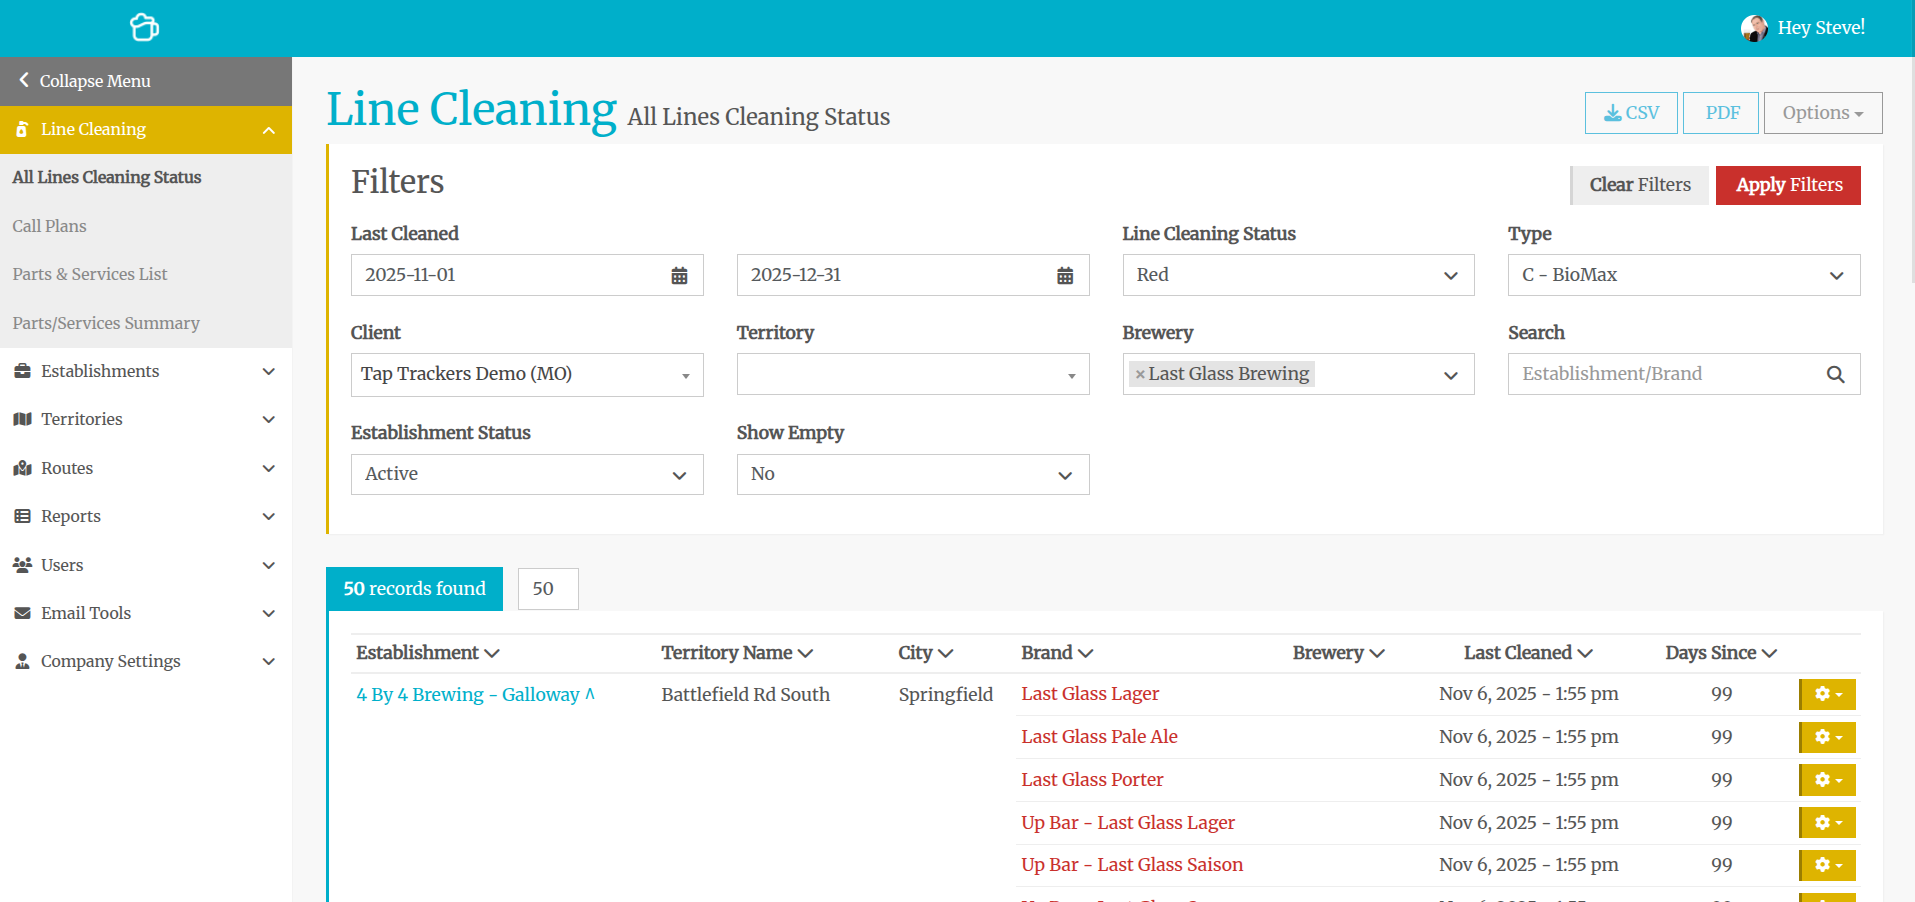Expand the Establishment Status dropdown
The image size is (1915, 902).
click(x=526, y=475)
